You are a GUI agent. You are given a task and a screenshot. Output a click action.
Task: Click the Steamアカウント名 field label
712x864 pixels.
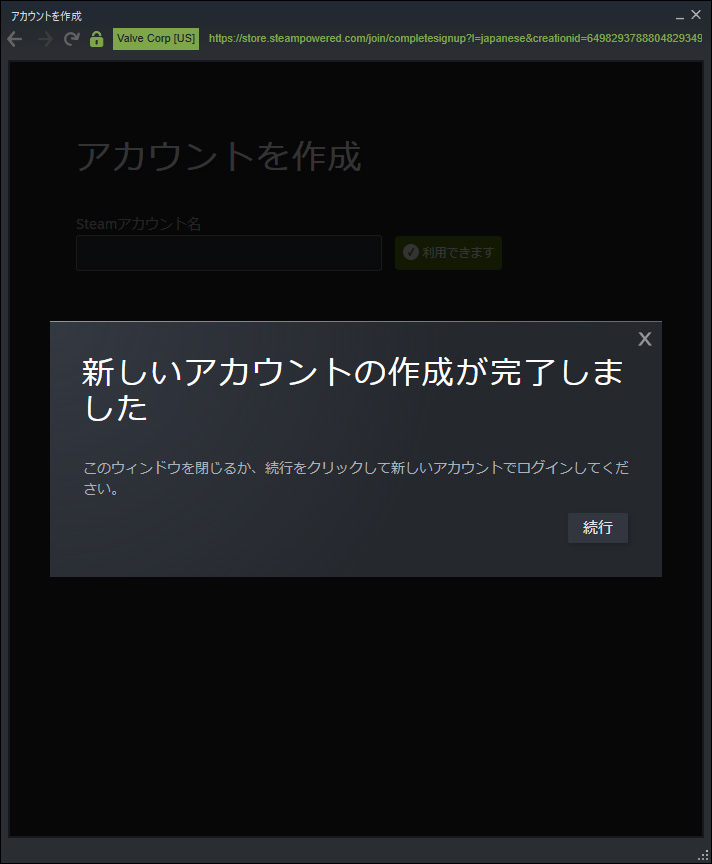coord(138,224)
